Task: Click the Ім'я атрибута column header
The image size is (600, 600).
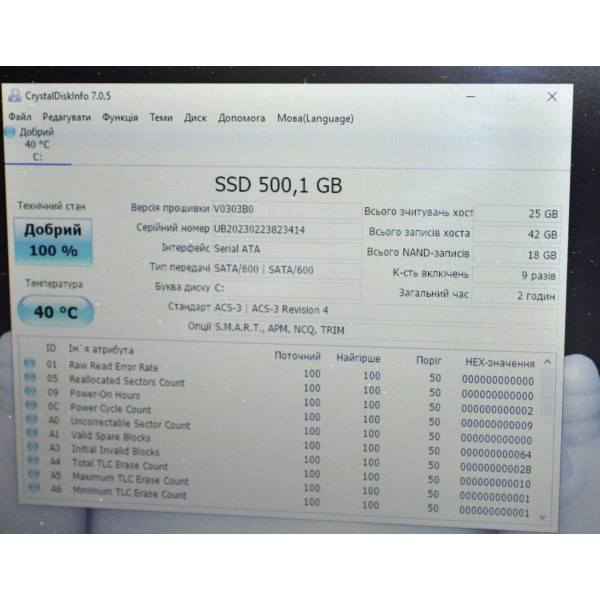Action: (101, 349)
